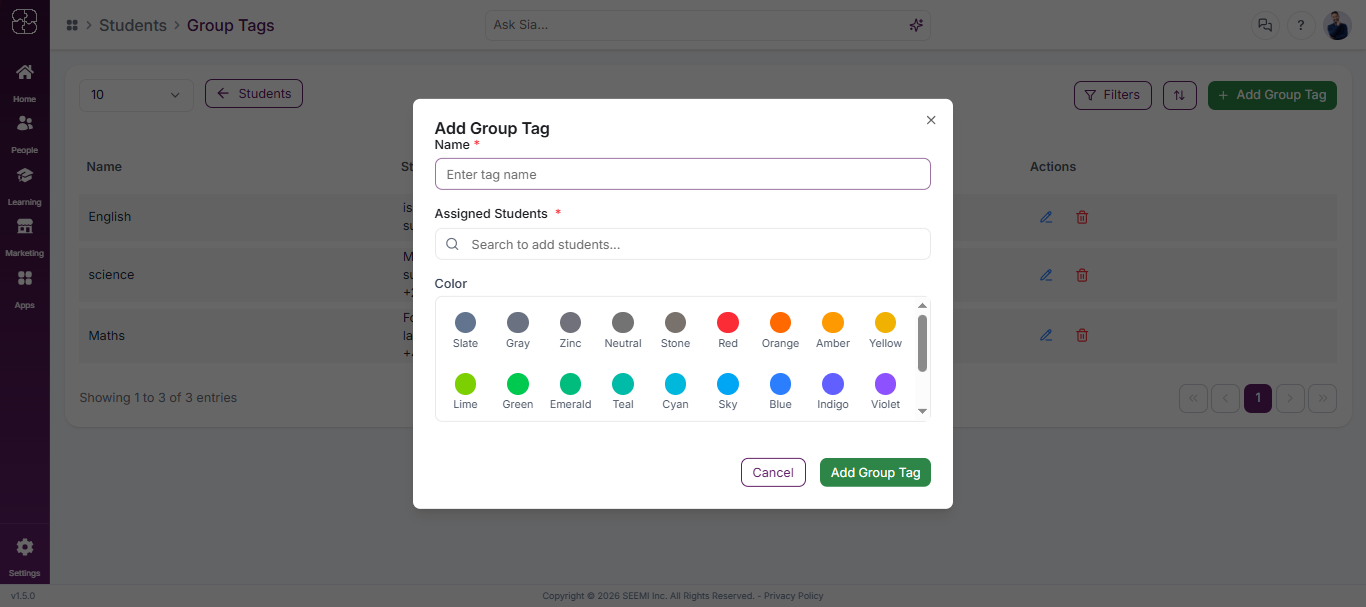This screenshot has width=1366, height=607.
Task: Open the entries-per-page dropdown showing 10
Action: [136, 95]
